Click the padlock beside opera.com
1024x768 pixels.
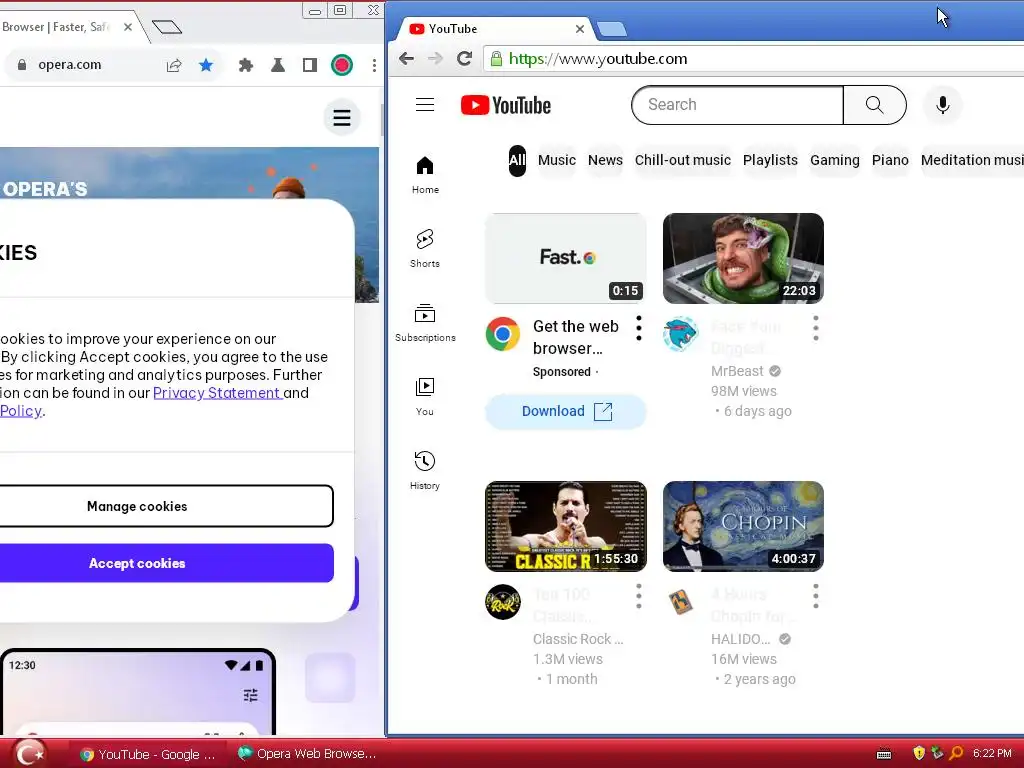(x=22, y=65)
